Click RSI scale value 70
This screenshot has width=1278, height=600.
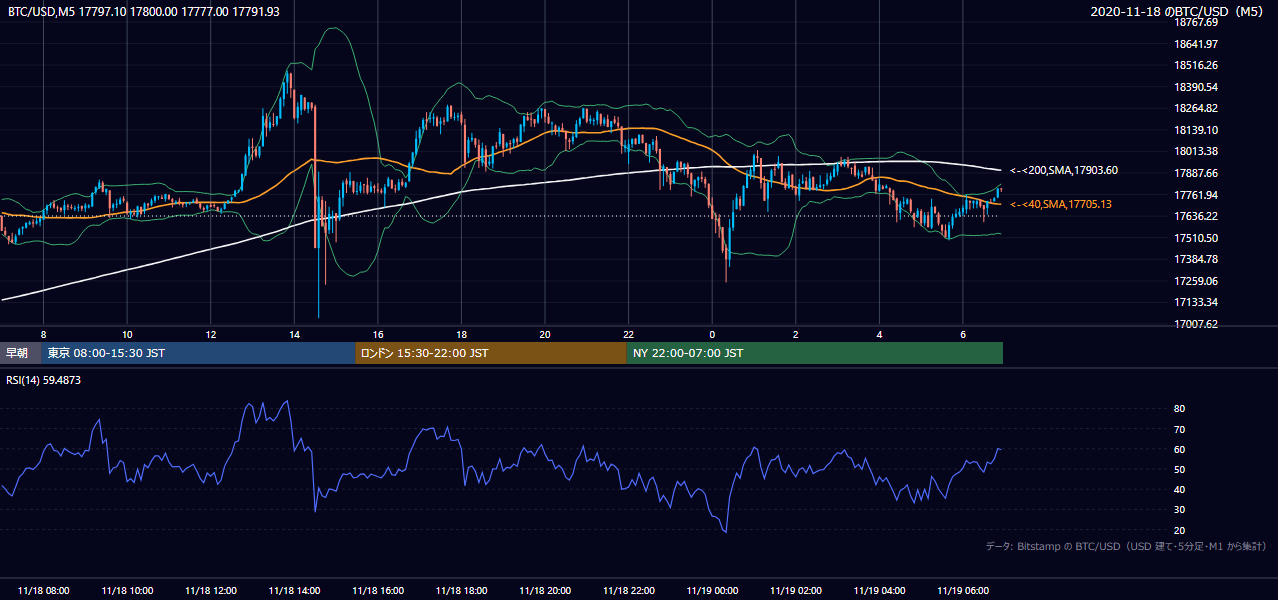[1179, 429]
